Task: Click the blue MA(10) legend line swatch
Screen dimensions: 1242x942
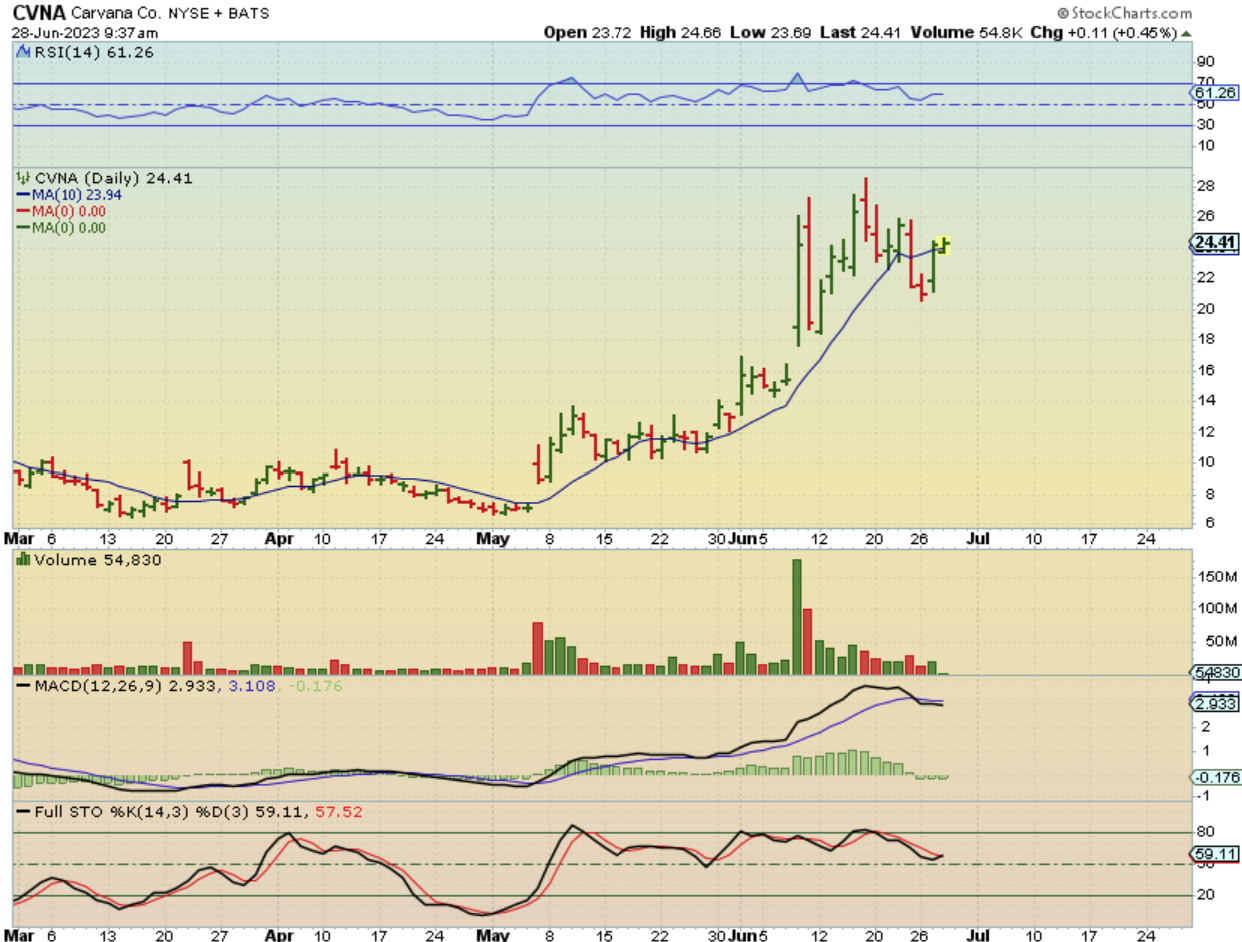Action: point(22,195)
